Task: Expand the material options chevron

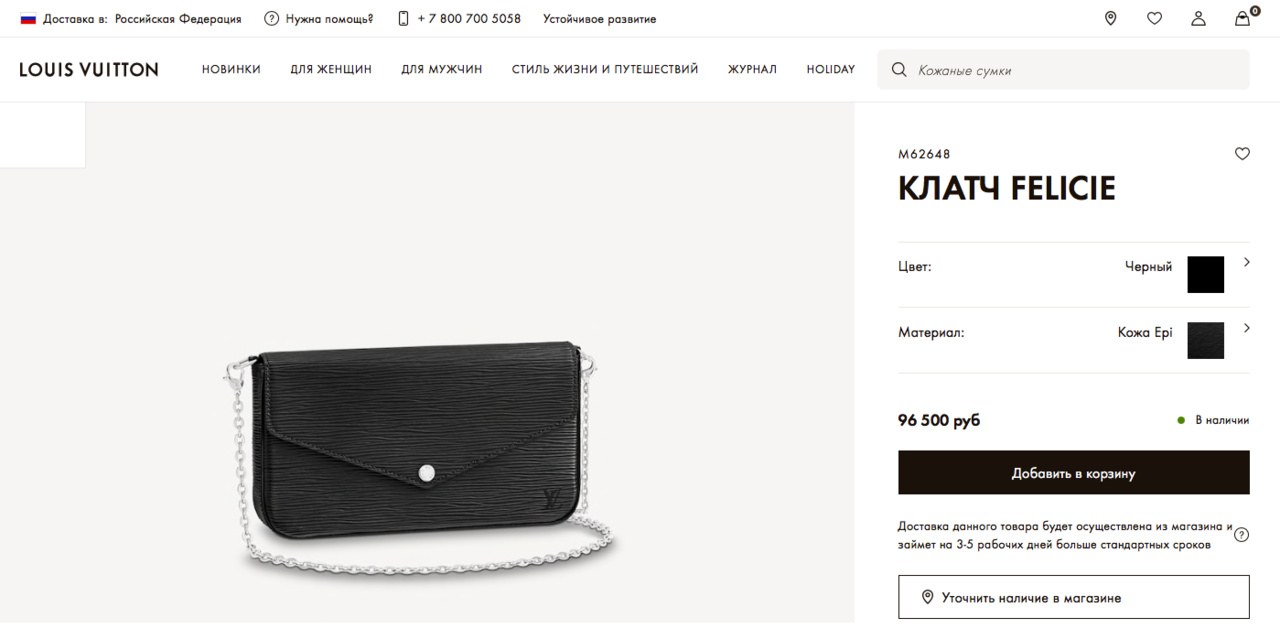Action: point(1247,328)
